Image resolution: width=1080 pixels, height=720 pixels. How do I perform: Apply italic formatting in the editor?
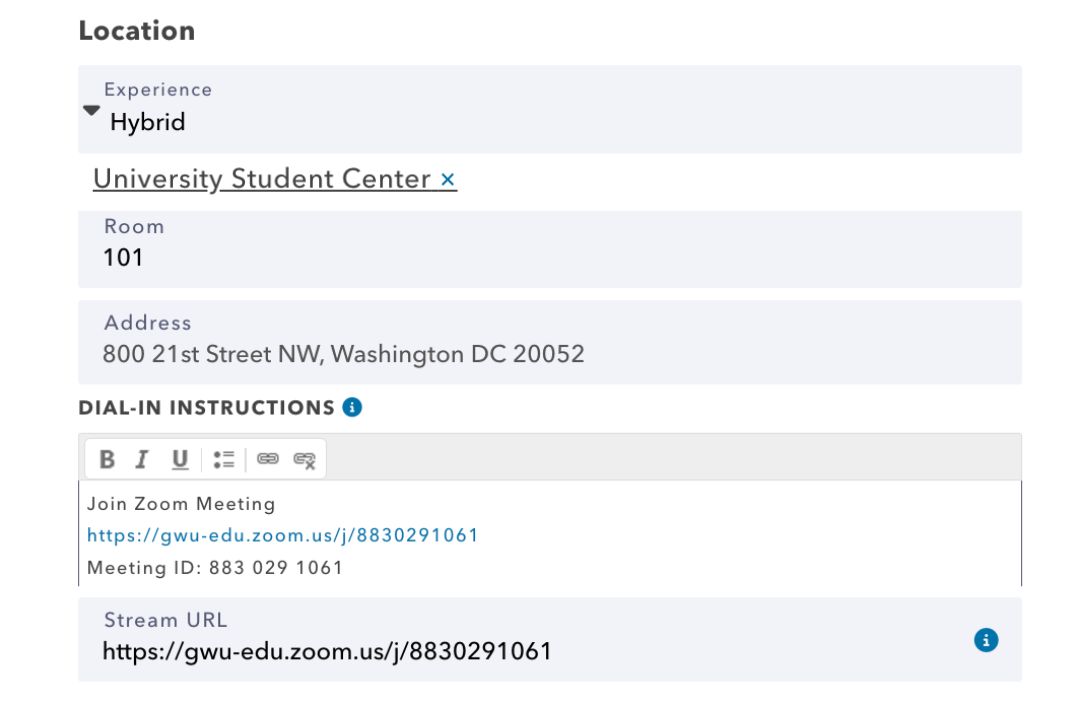142,459
